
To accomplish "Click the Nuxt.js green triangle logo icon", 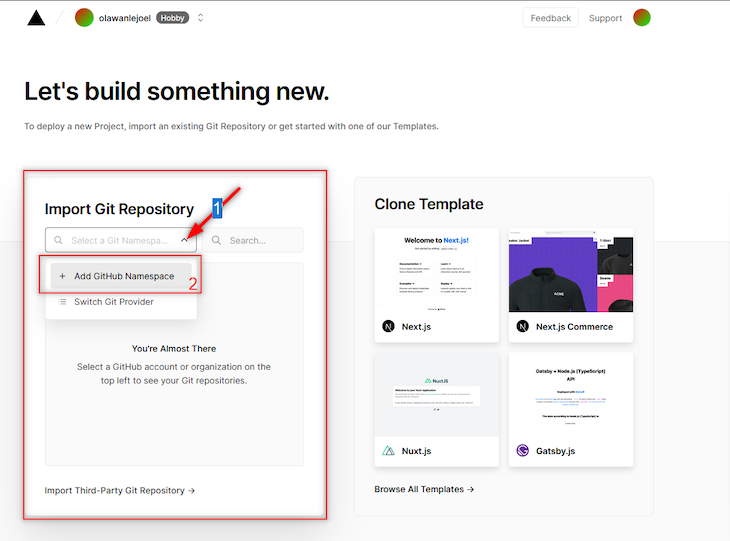I will [x=388, y=451].
